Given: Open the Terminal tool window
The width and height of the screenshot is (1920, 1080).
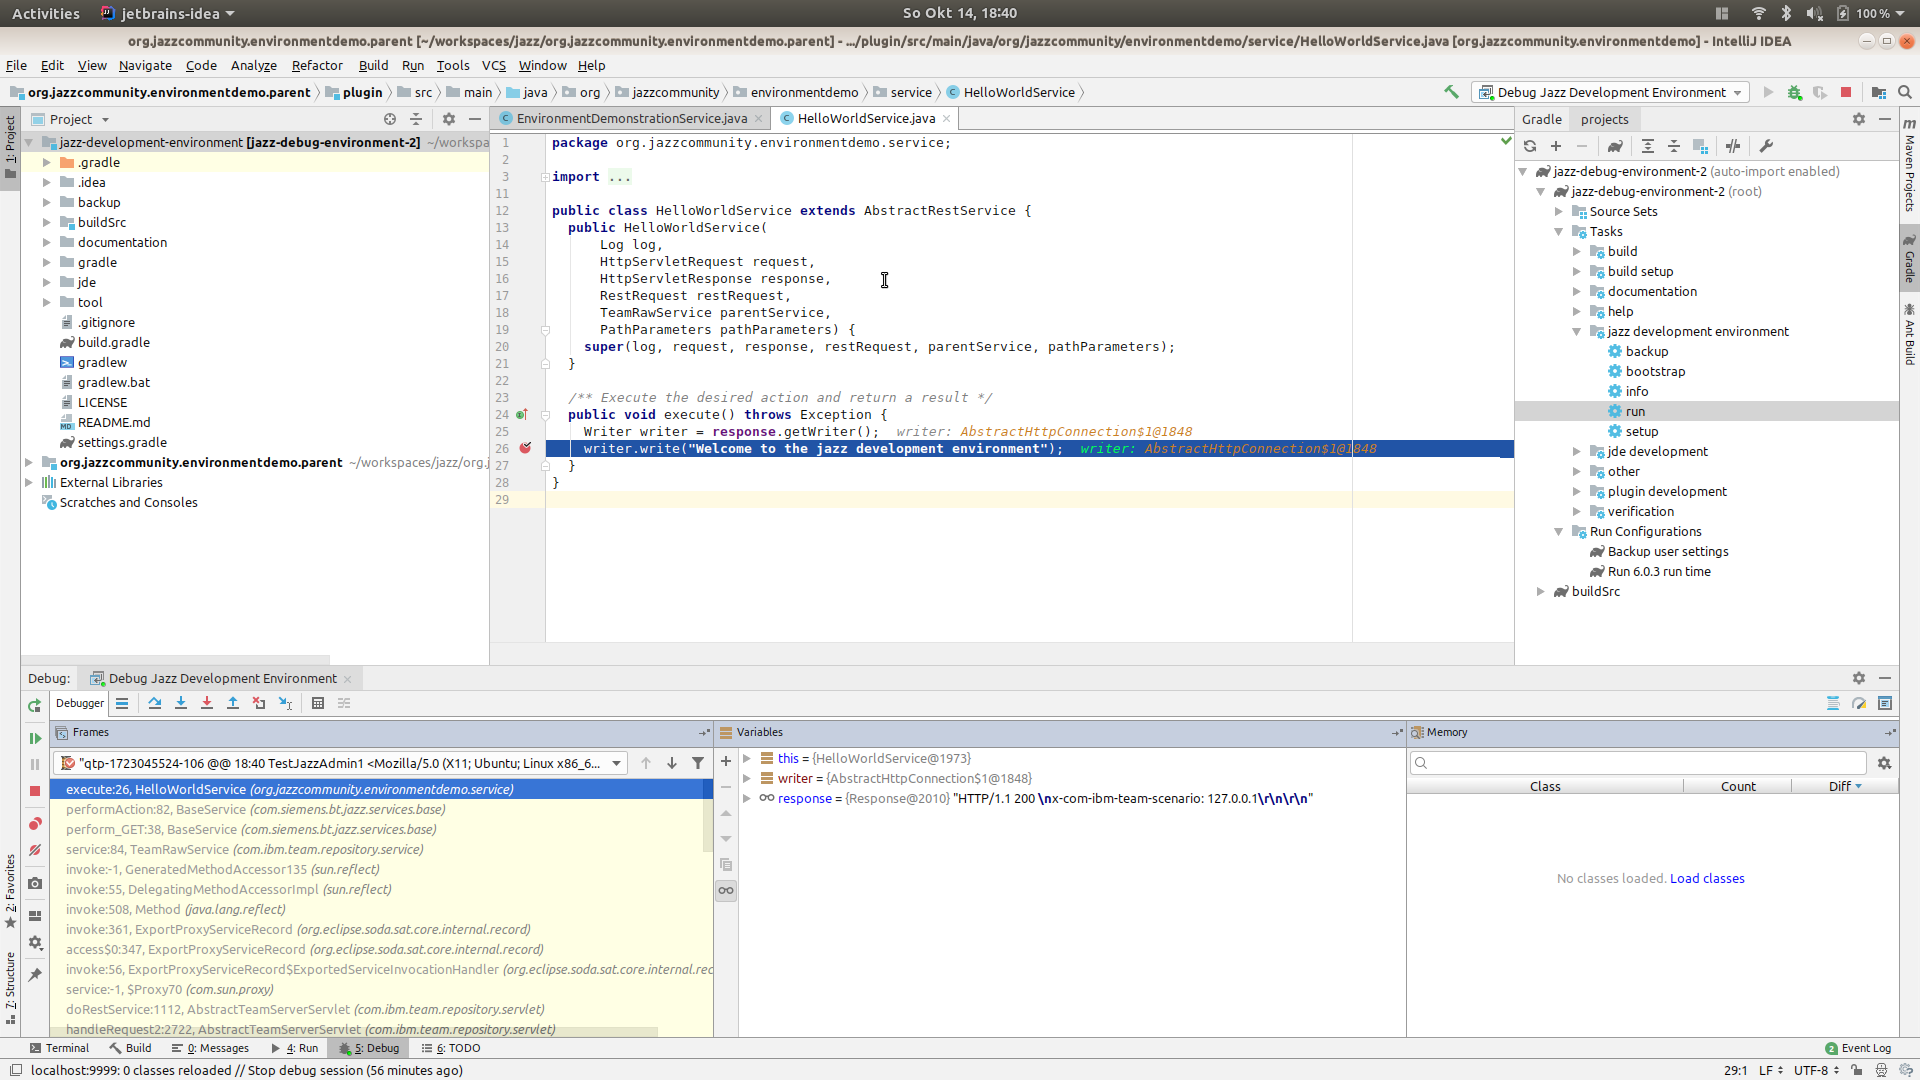Looking at the screenshot, I should [x=59, y=1048].
